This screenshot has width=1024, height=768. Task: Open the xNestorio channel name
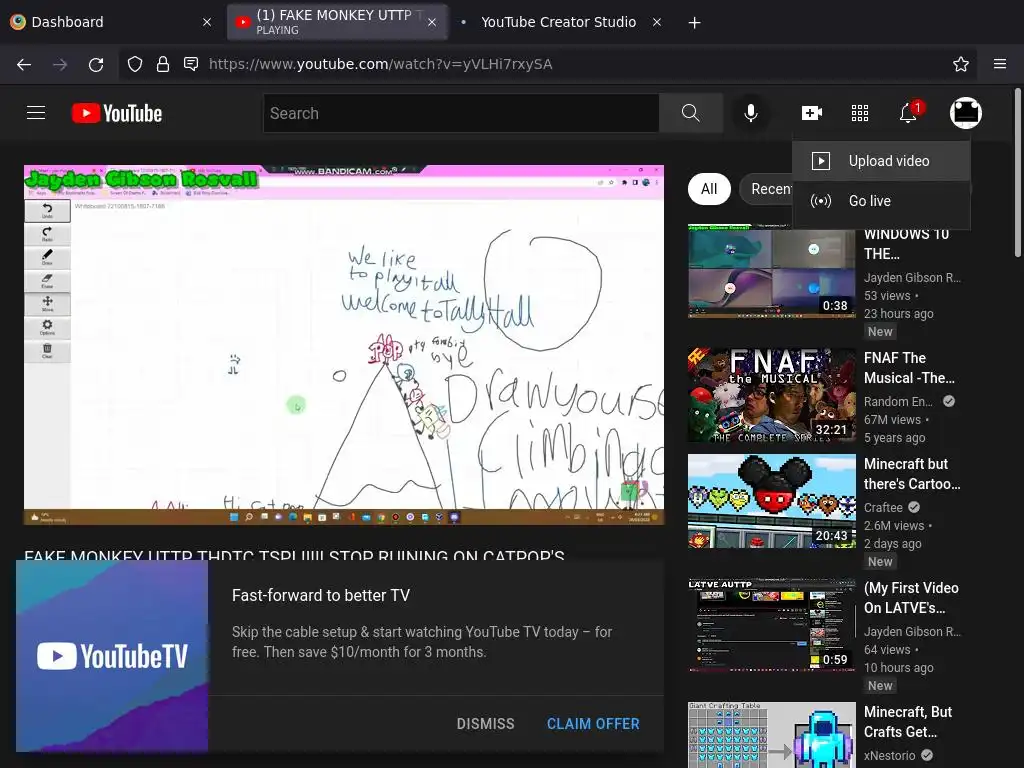coord(889,756)
